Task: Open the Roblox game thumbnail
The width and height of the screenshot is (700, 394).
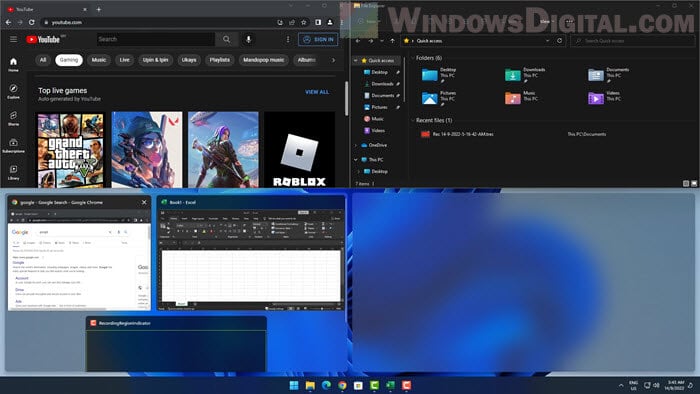Action: (x=300, y=150)
